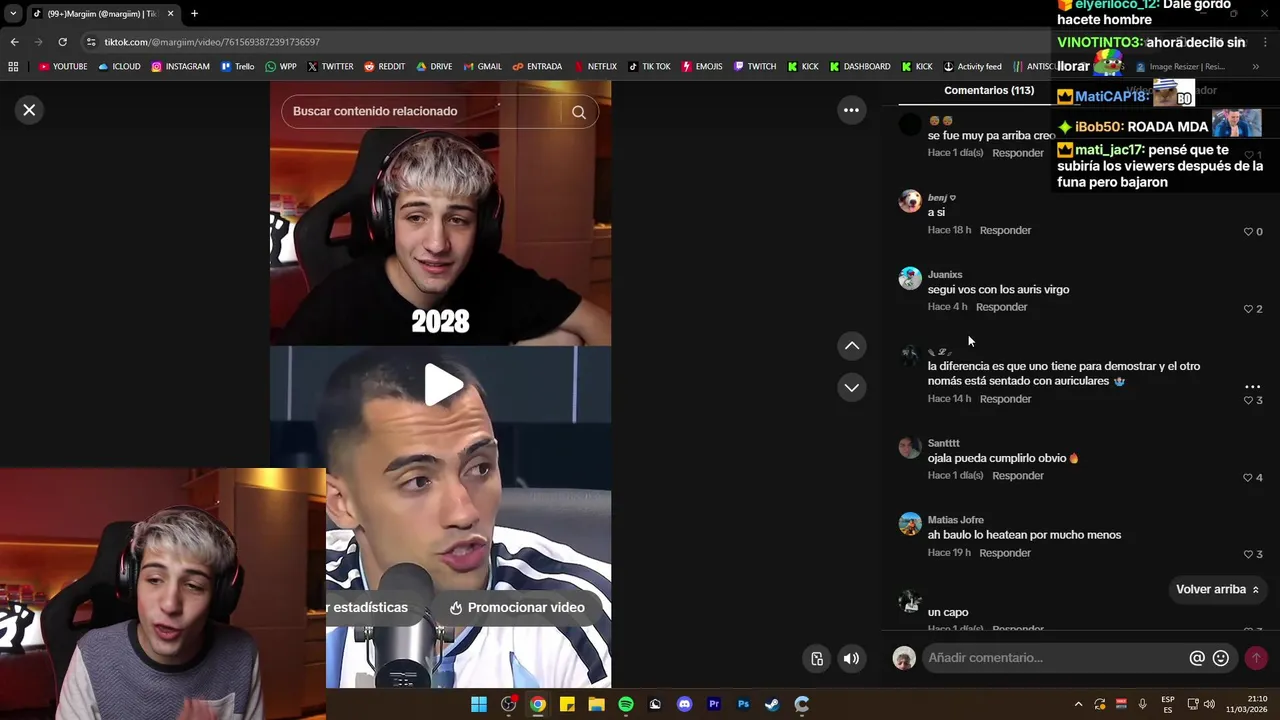
Task: Open the Chrome apps grid shortcut
Action: click(13, 67)
